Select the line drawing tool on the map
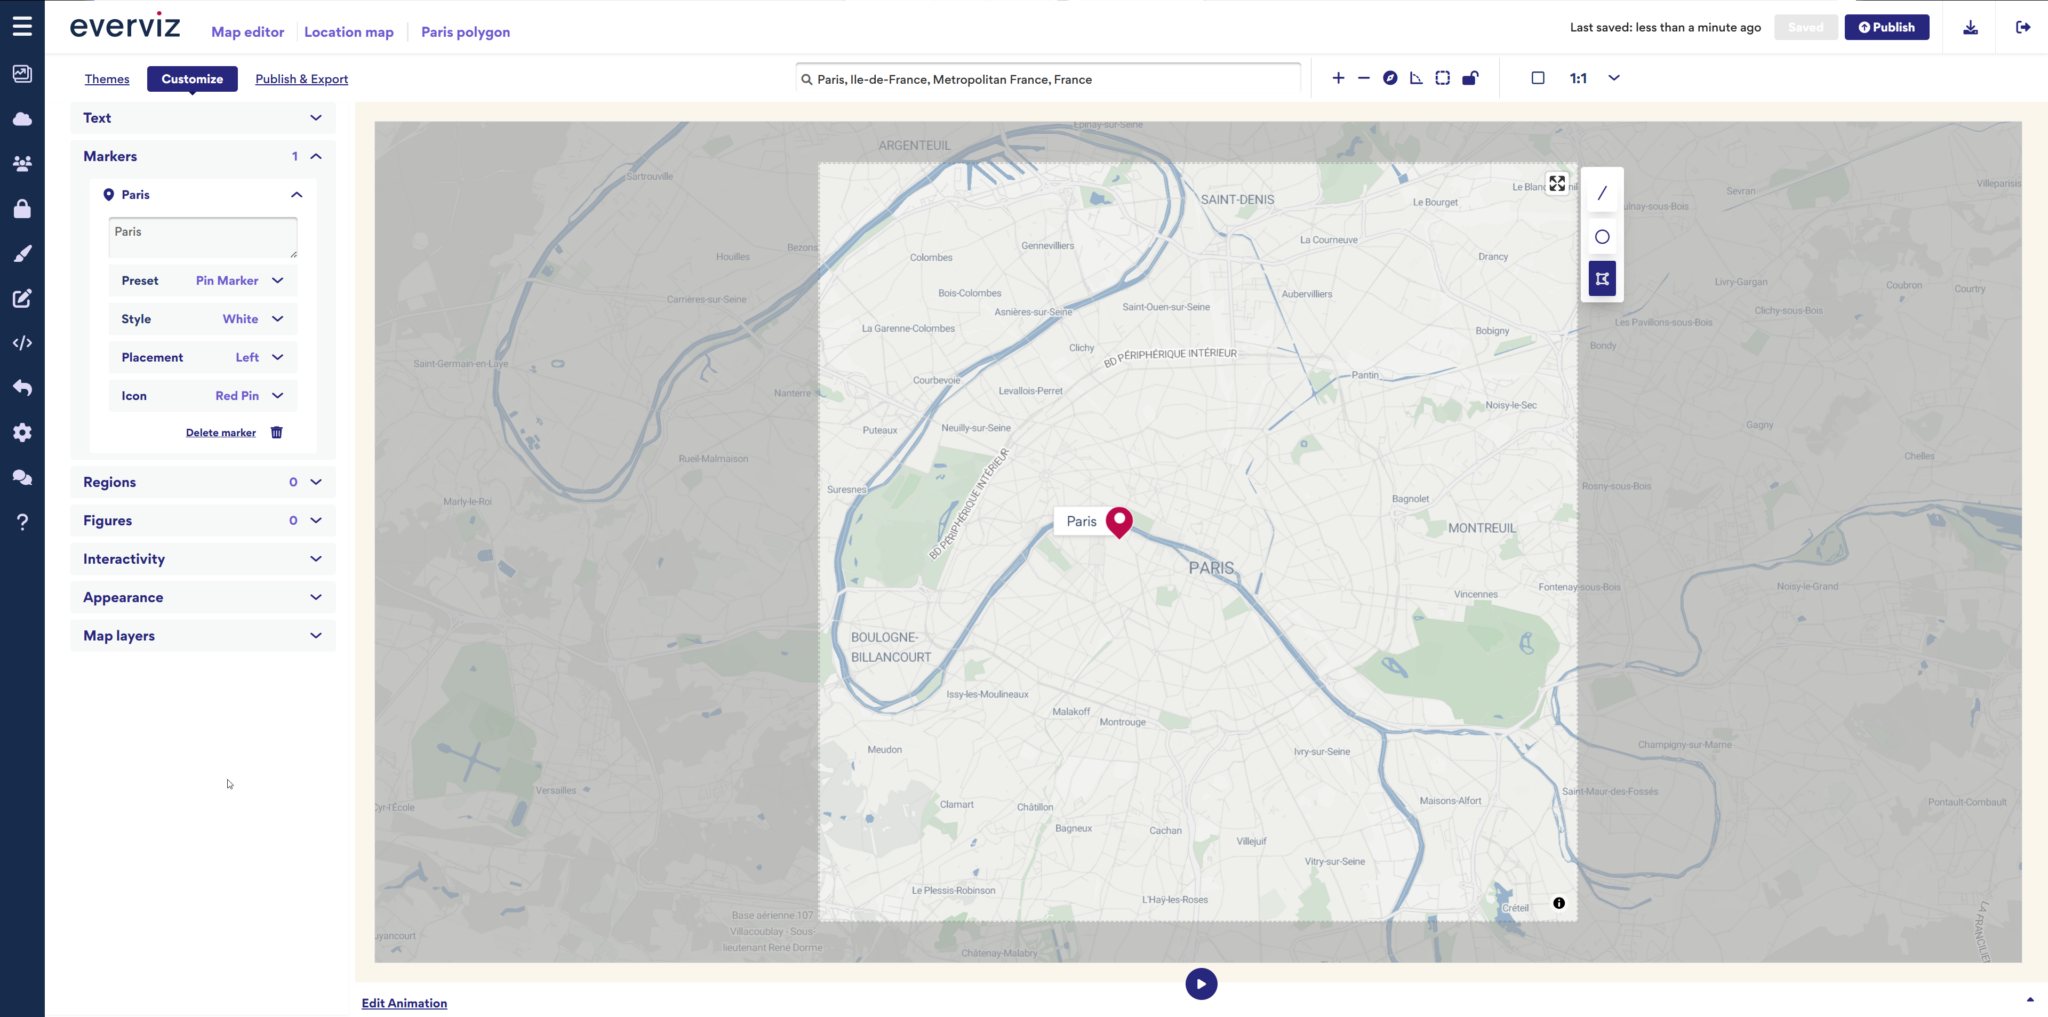2048x1017 pixels. point(1601,192)
